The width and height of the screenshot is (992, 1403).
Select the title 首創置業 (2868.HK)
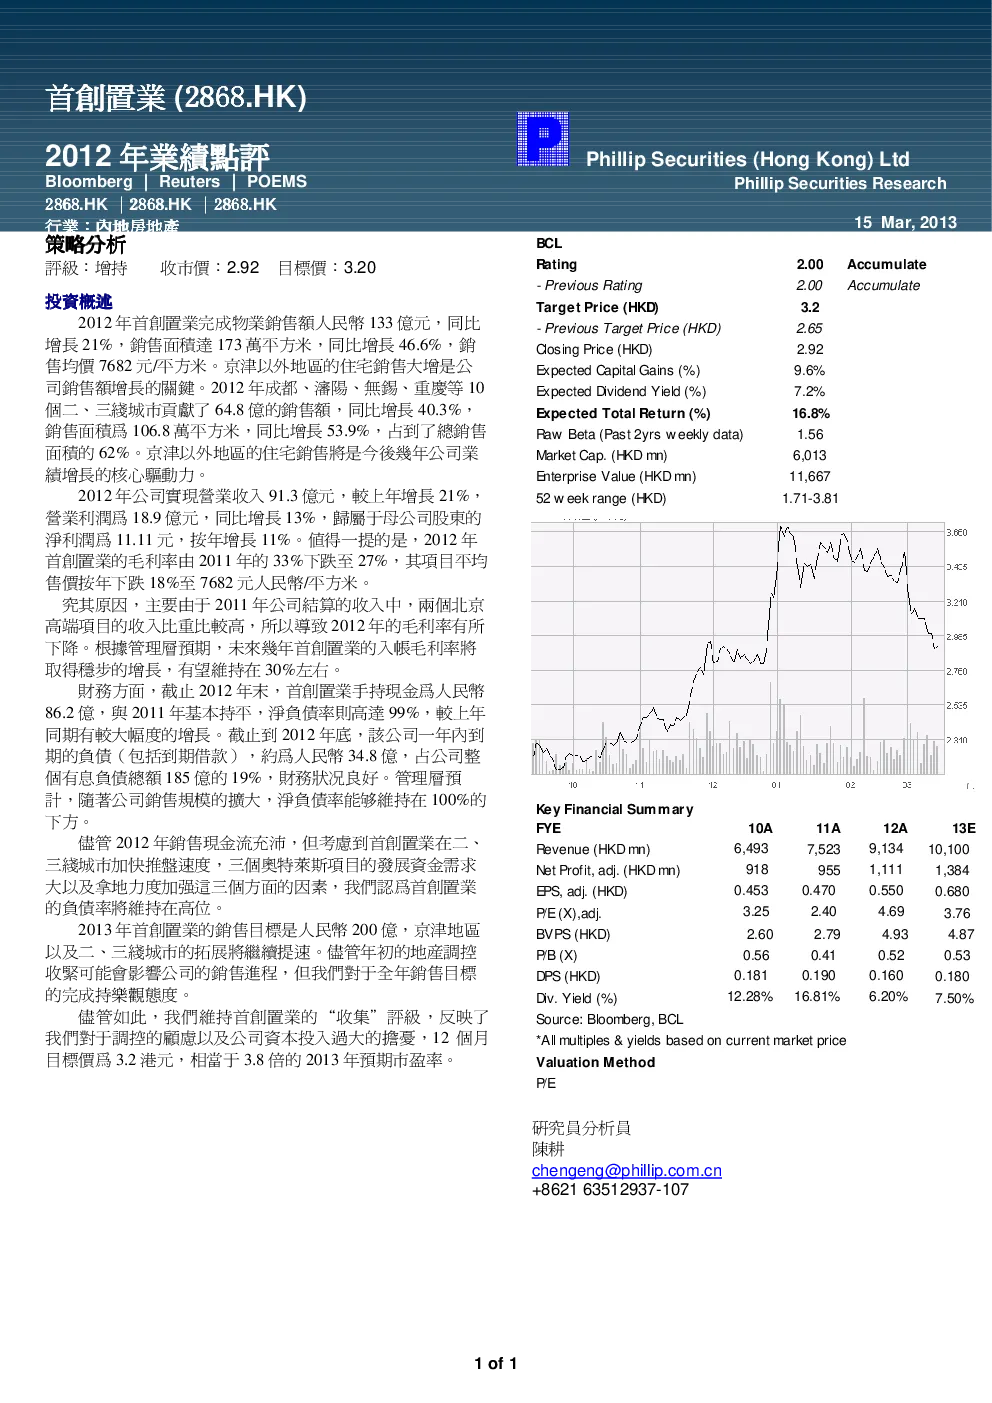coord(176,97)
